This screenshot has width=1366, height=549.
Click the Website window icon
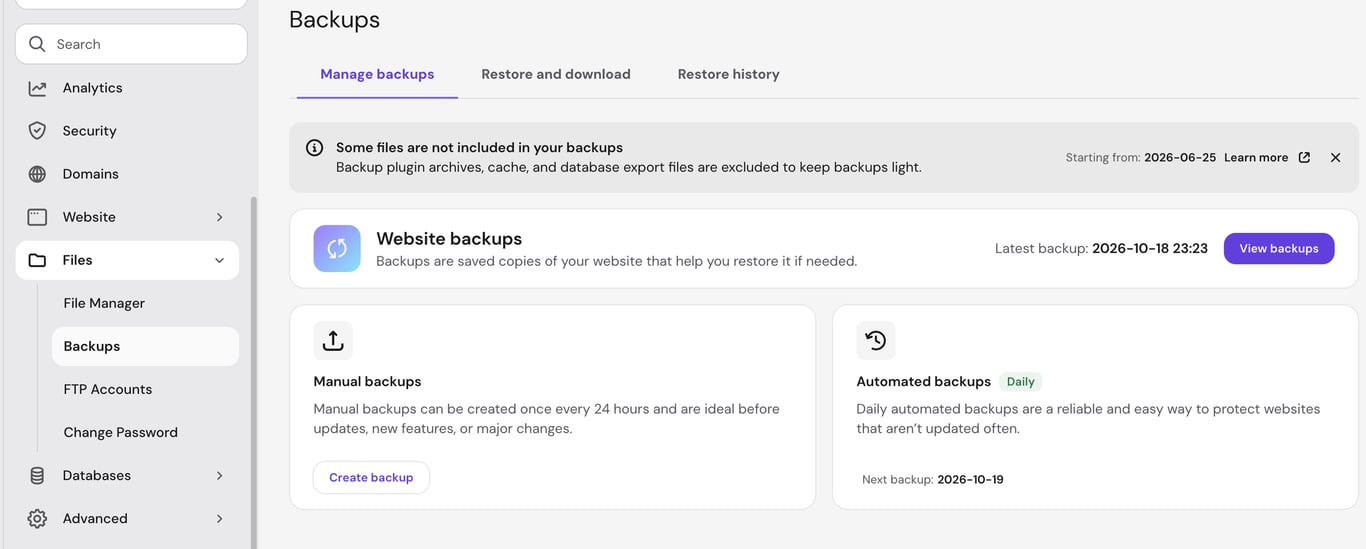pos(37,217)
